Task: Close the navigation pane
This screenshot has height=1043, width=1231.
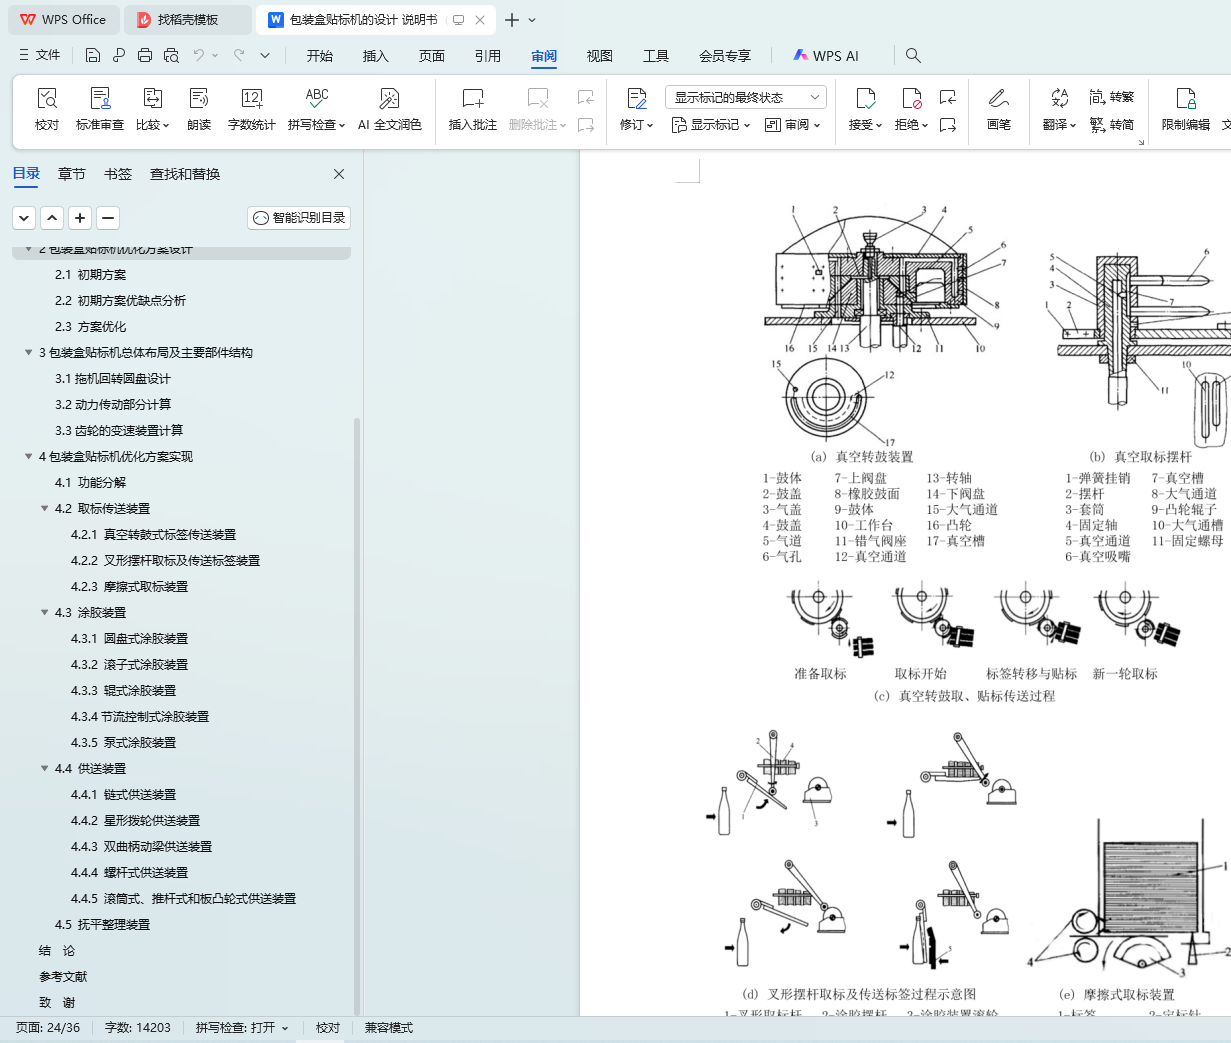Action: click(x=339, y=174)
